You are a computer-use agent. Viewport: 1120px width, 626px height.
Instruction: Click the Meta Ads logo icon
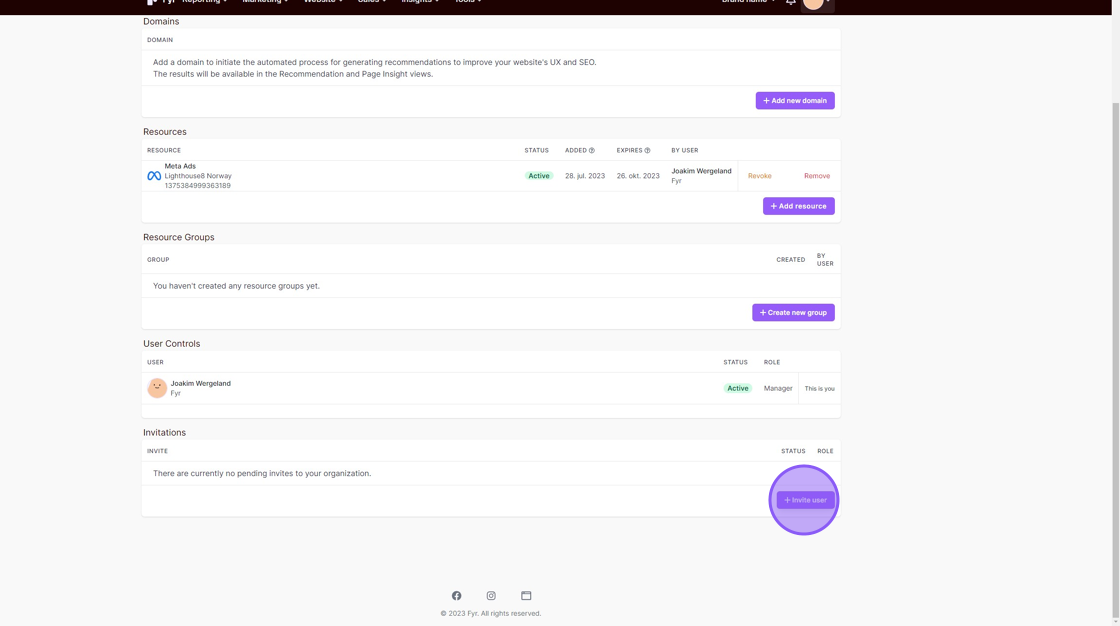tap(154, 176)
